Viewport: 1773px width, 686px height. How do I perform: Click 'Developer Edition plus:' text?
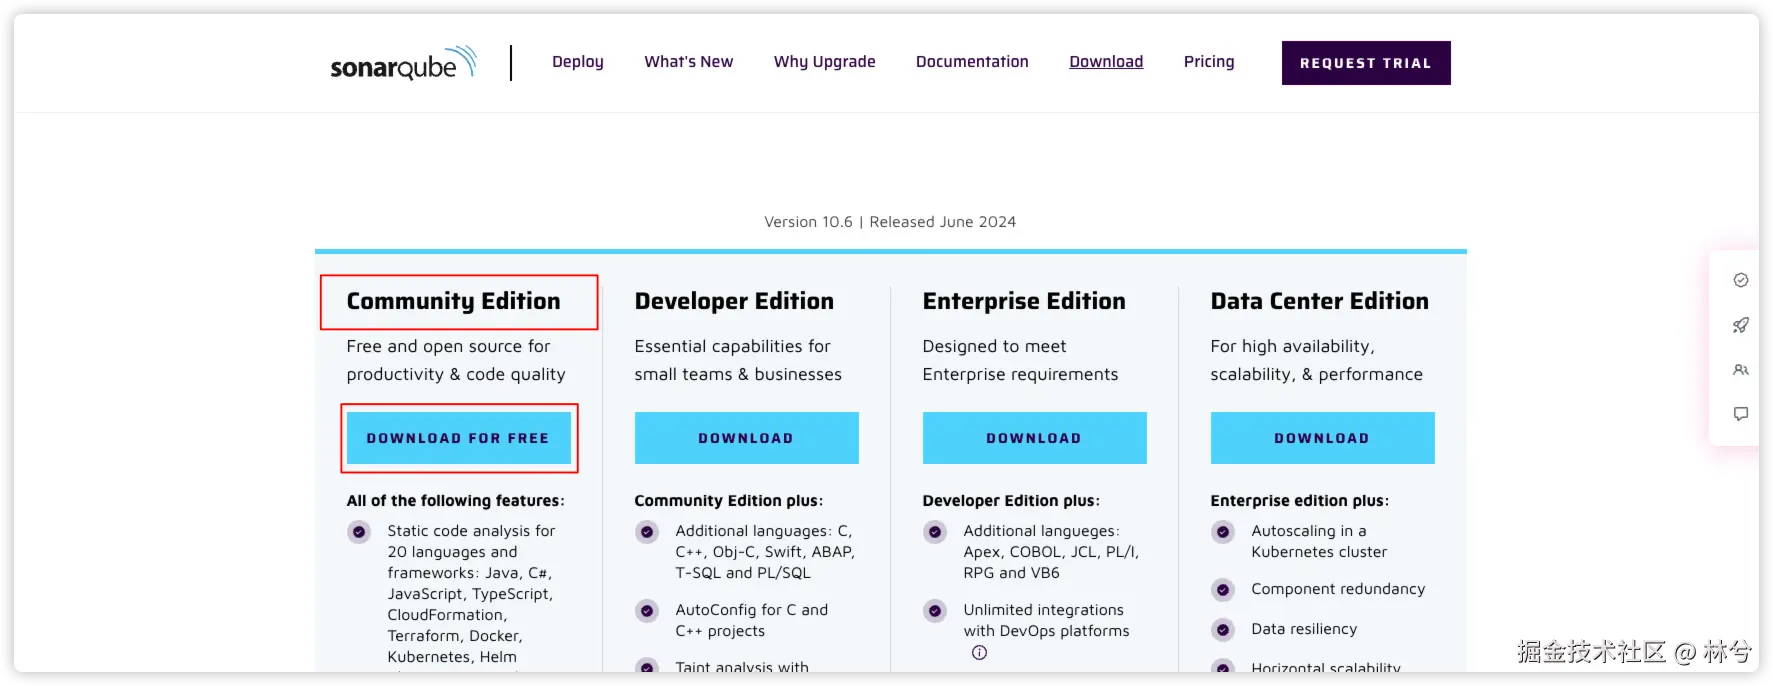pos(1011,501)
